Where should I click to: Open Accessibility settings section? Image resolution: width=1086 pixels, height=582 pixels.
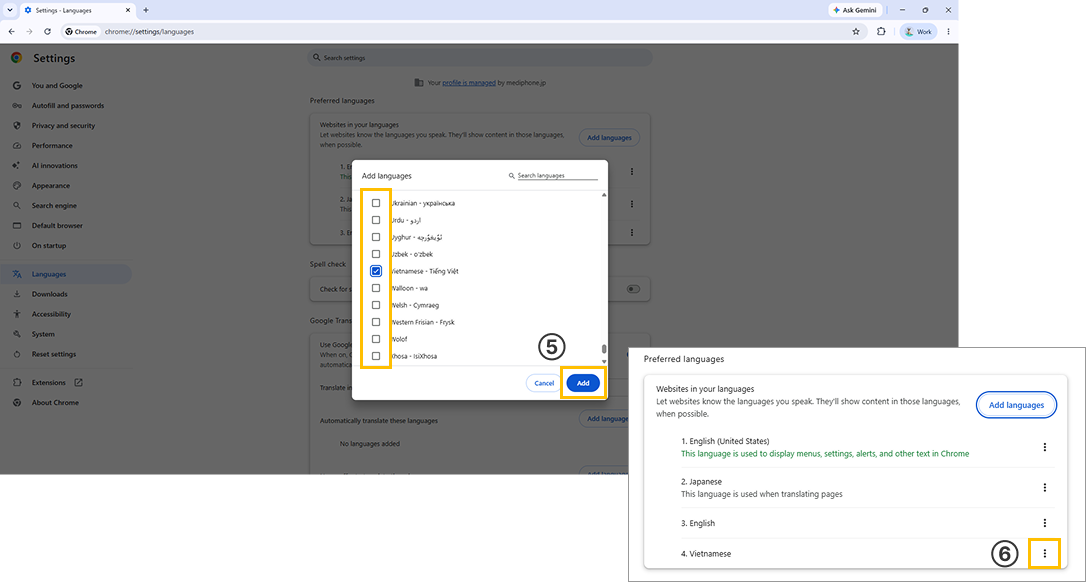[51, 314]
